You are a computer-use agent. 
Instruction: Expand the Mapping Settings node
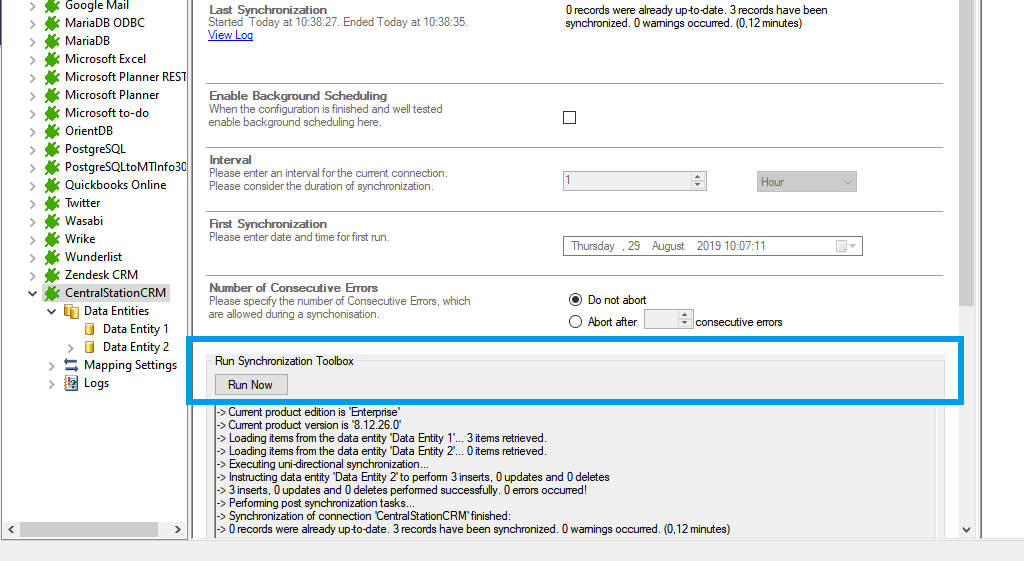click(x=52, y=365)
